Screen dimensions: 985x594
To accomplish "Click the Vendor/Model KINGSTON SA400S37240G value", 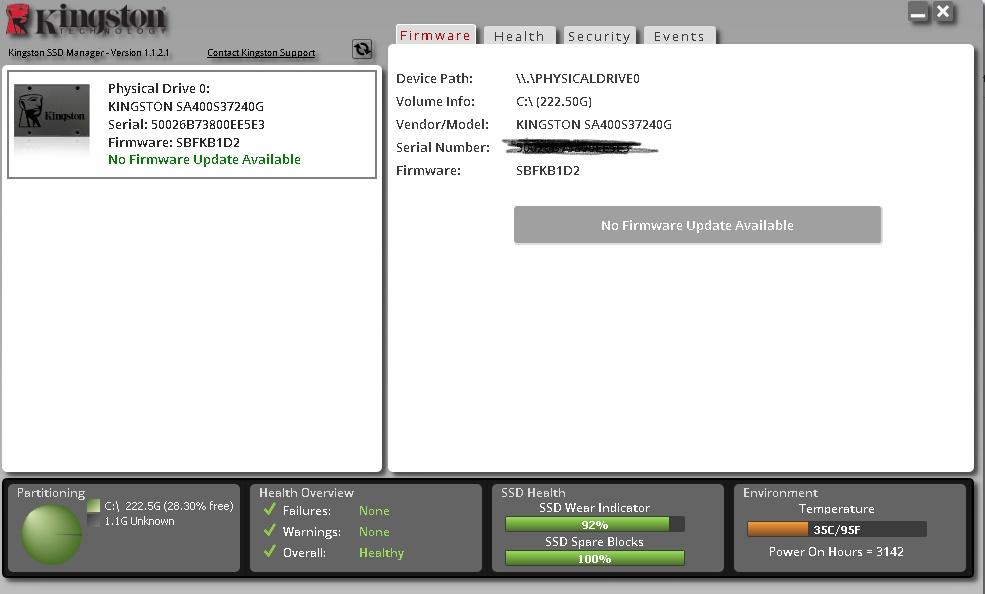I will click(x=594, y=124).
